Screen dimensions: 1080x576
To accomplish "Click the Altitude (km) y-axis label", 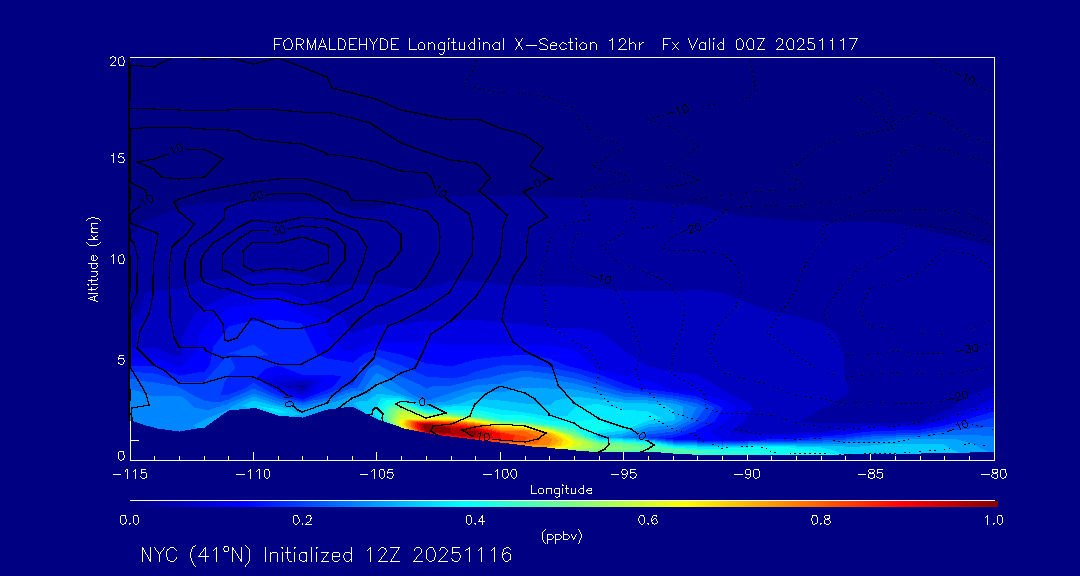I will pos(93,259).
